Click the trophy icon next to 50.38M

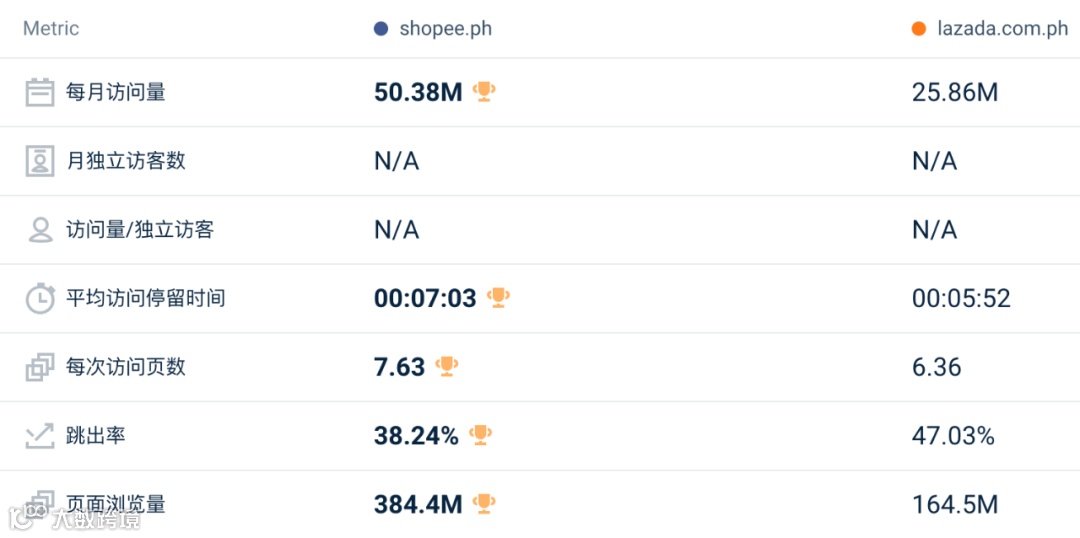(x=484, y=92)
